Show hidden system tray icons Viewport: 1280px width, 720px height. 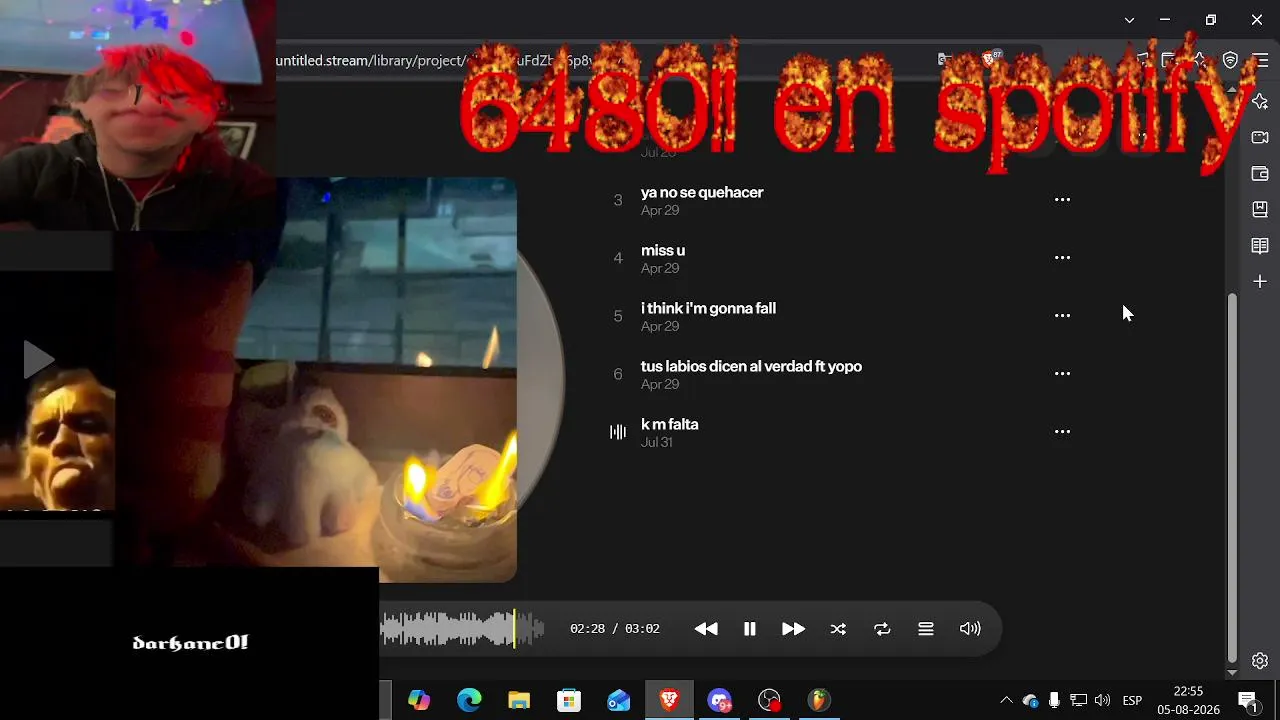coord(1006,700)
